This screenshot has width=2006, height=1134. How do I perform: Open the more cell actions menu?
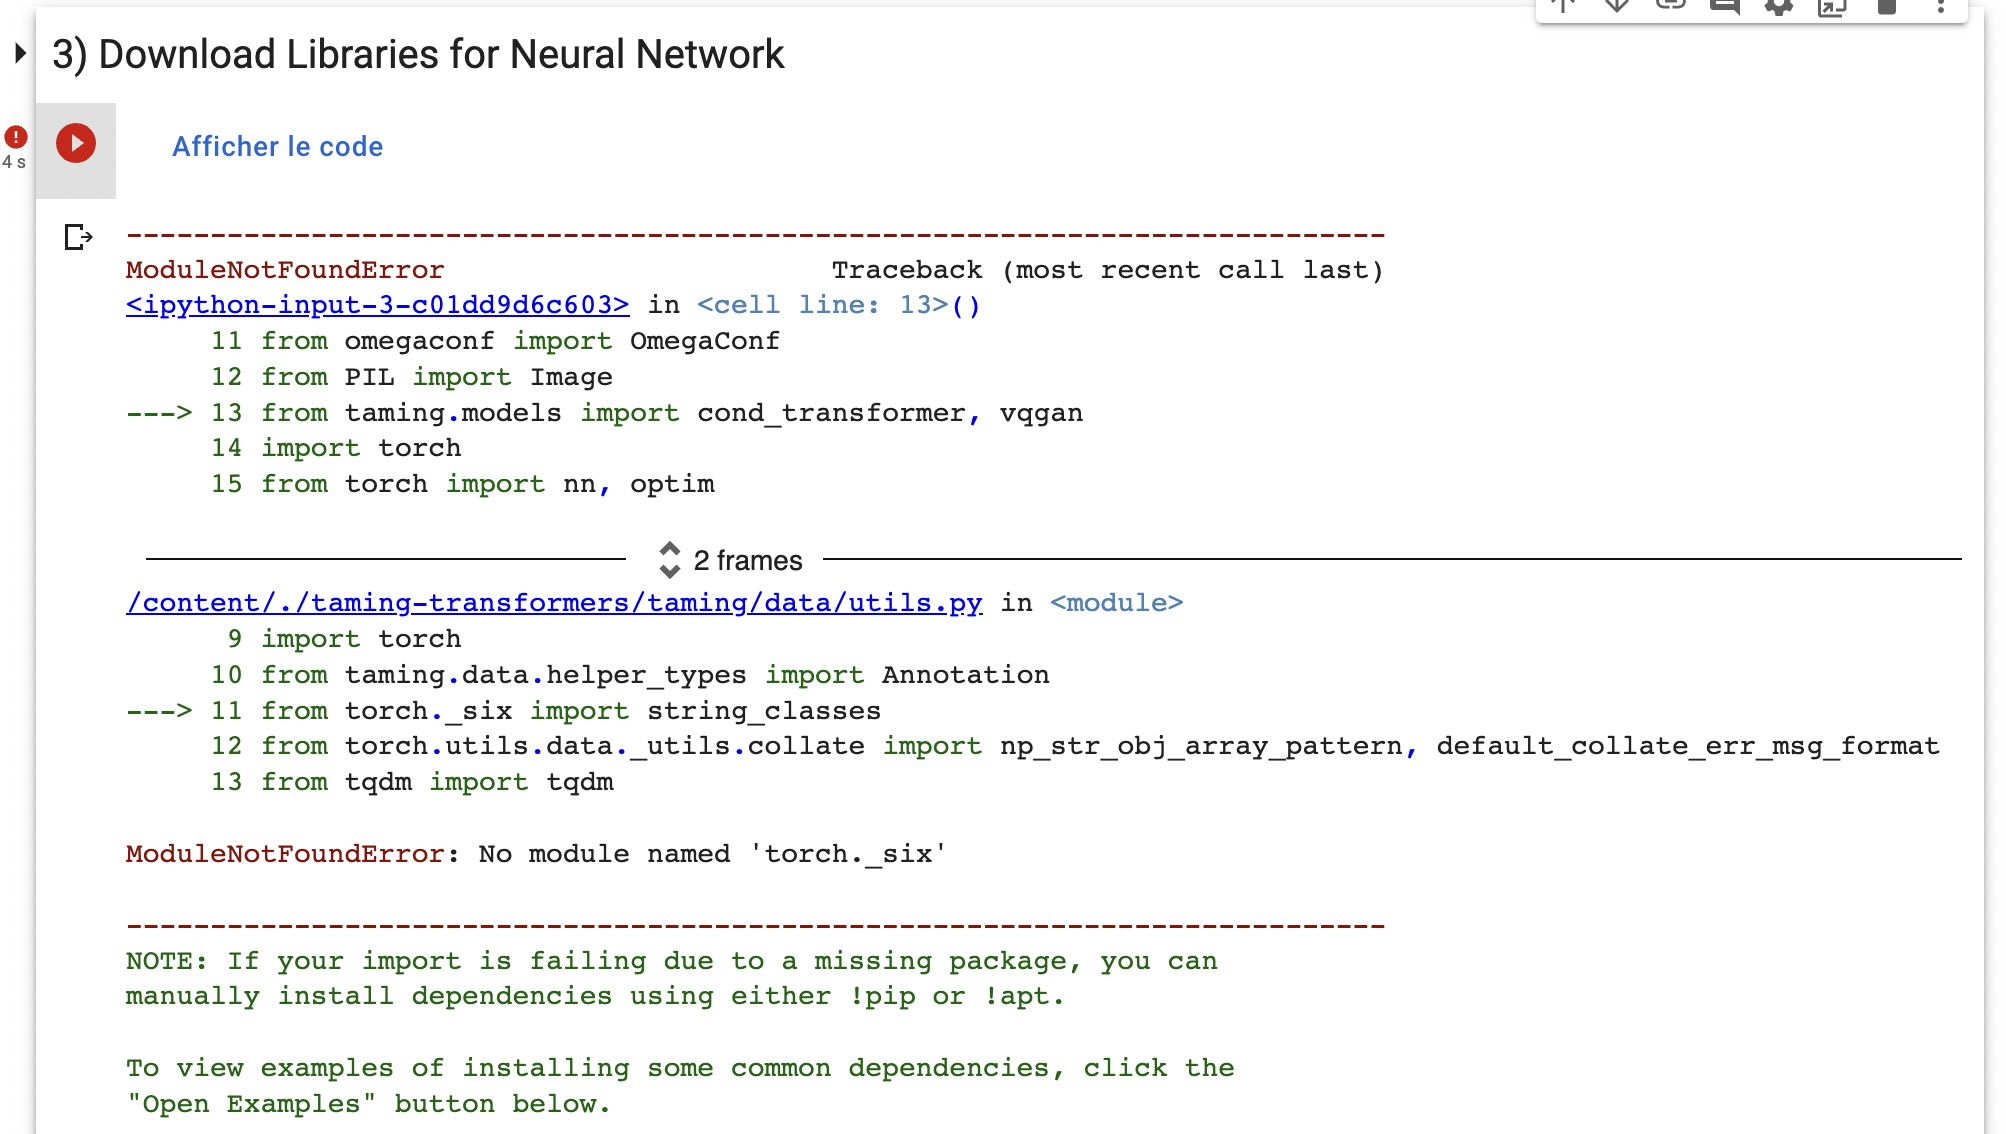click(1941, 8)
